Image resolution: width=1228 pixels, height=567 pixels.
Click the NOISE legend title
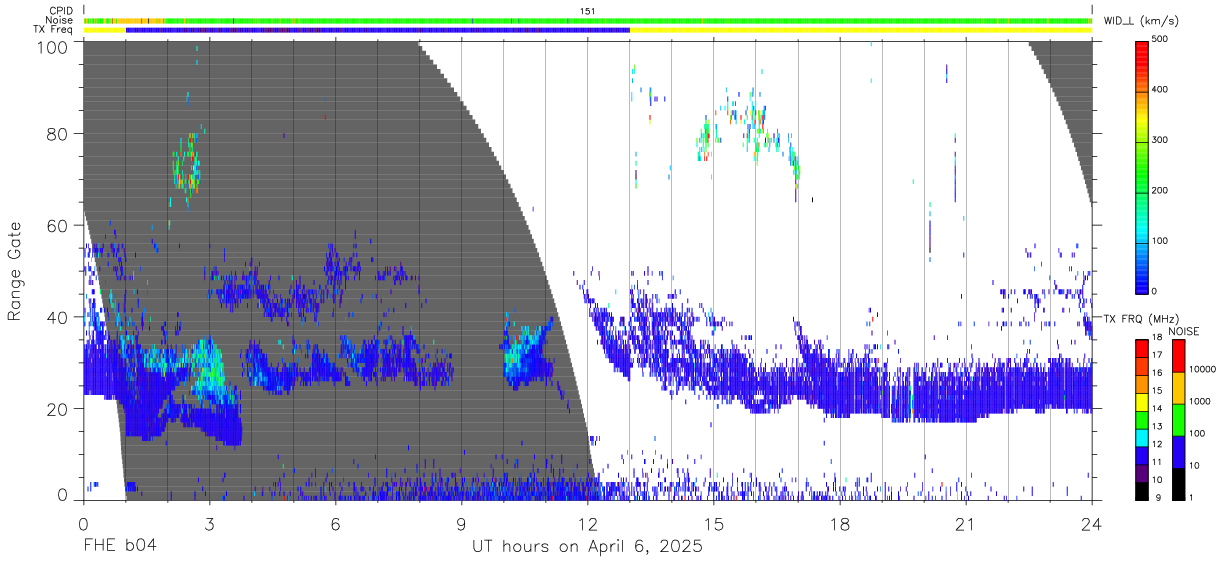coord(1184,330)
